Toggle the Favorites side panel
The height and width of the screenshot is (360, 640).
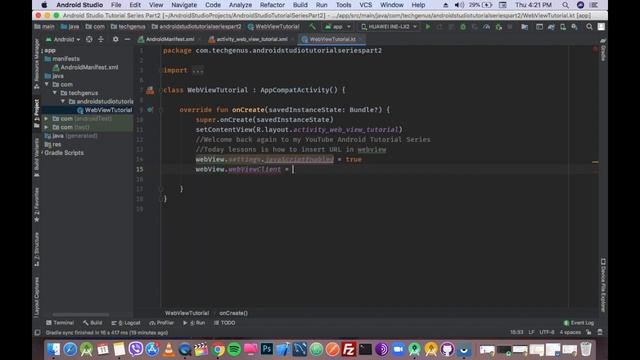click(37, 204)
